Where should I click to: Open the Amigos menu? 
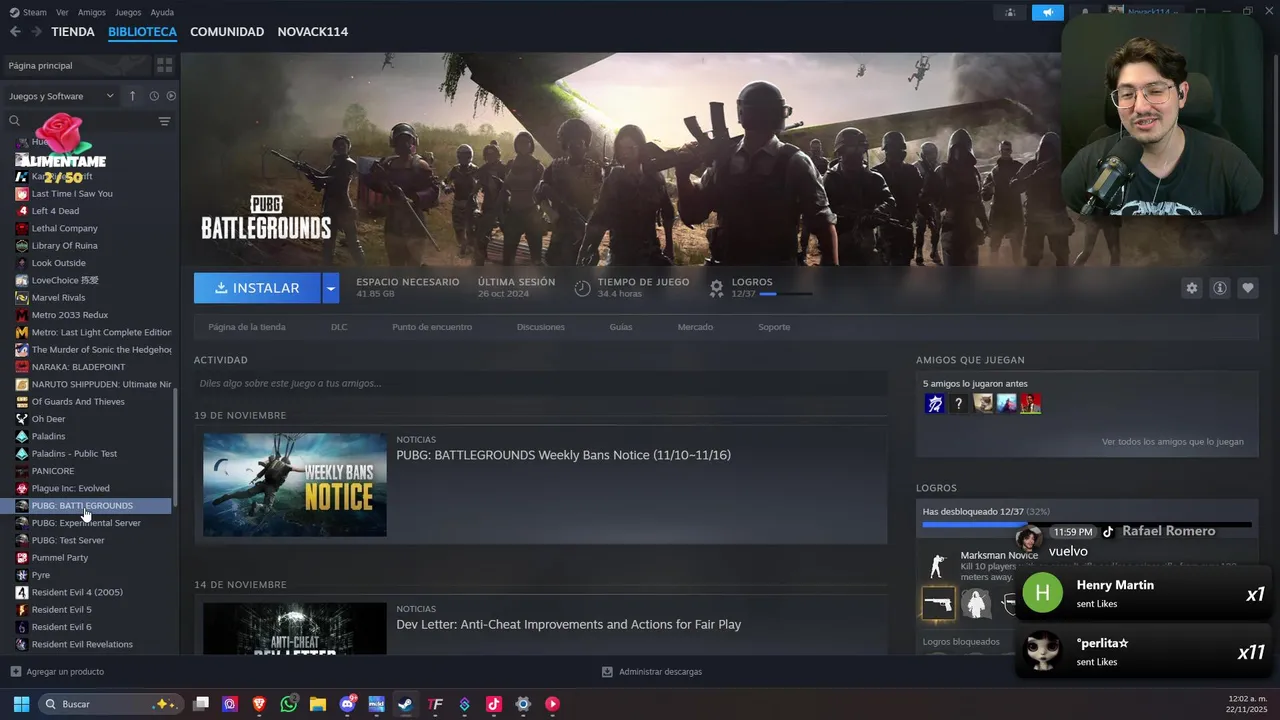coord(92,12)
